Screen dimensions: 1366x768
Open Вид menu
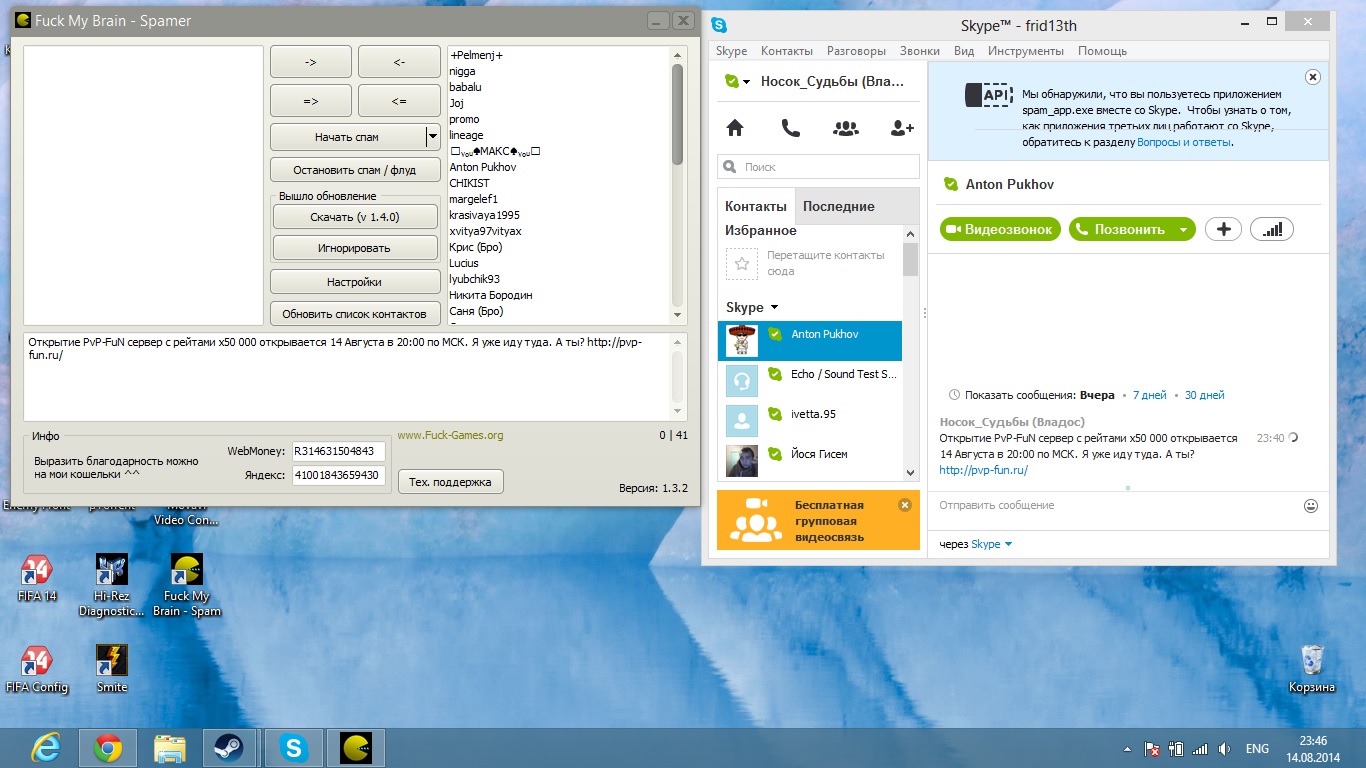pos(964,51)
